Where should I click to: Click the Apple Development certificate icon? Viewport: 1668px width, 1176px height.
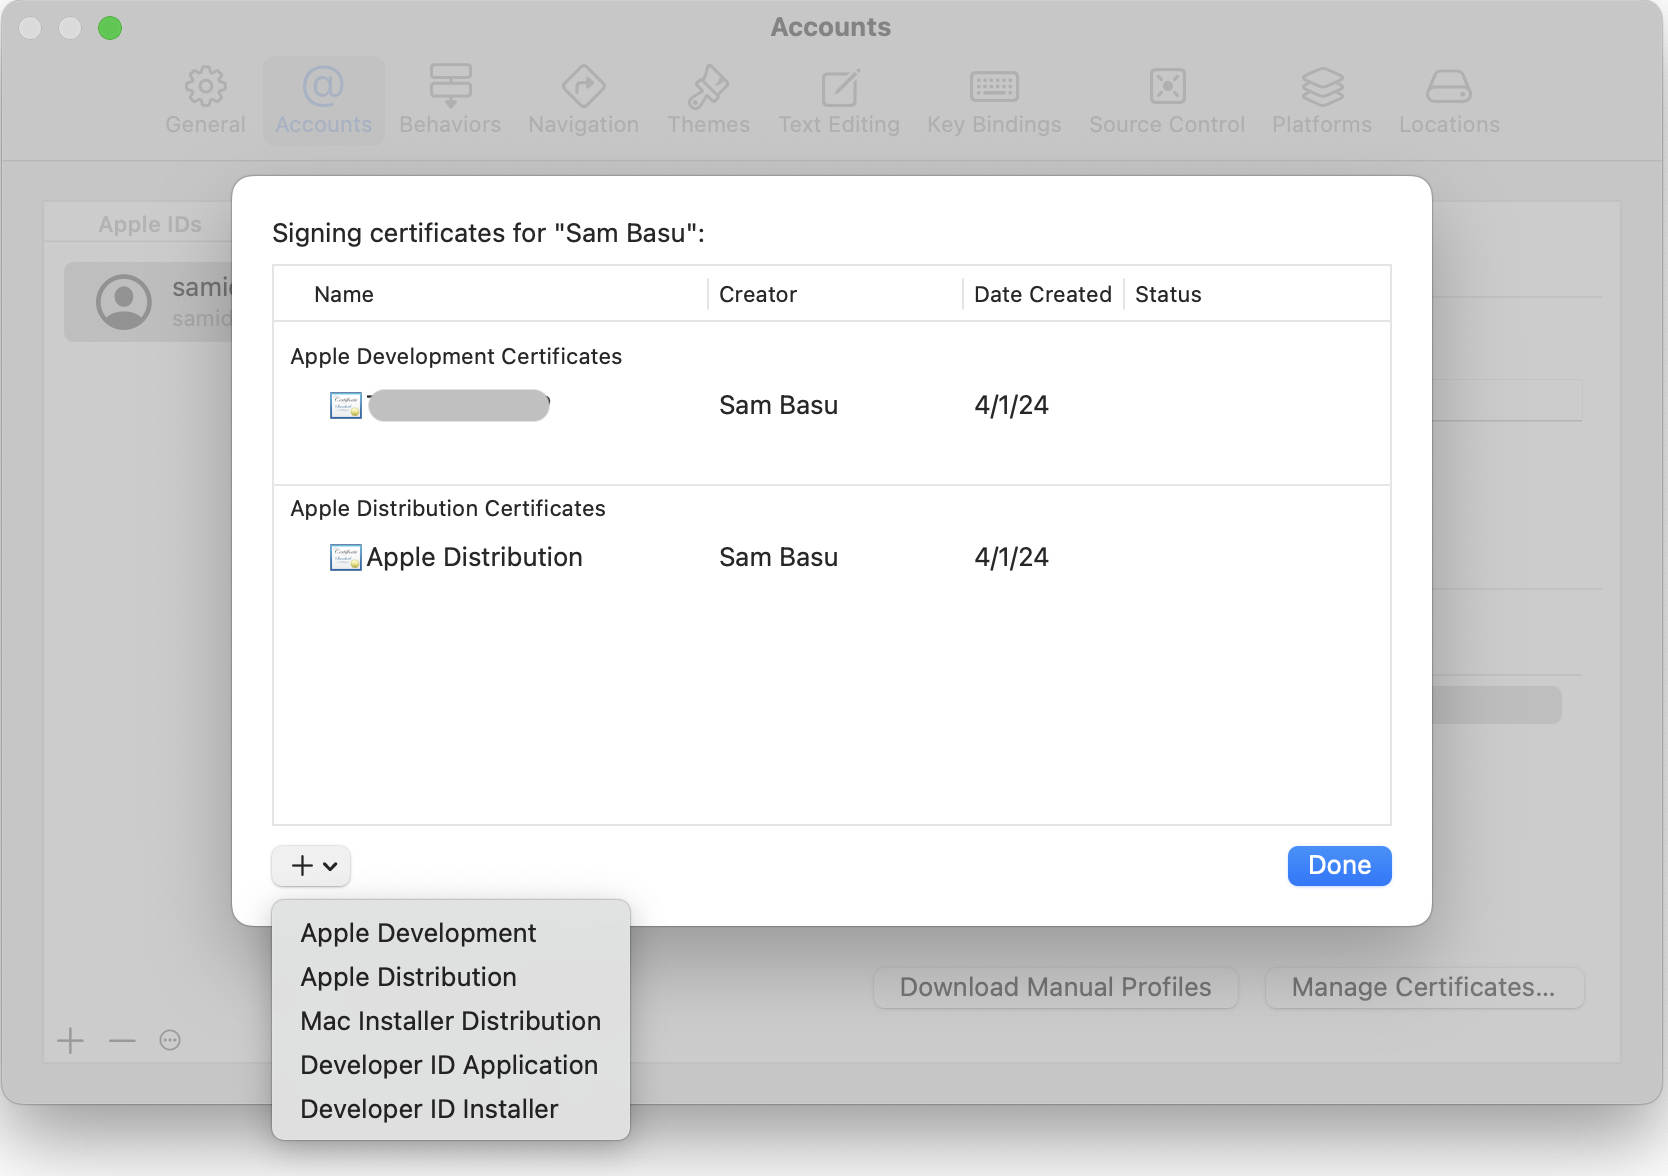pyautogui.click(x=345, y=405)
